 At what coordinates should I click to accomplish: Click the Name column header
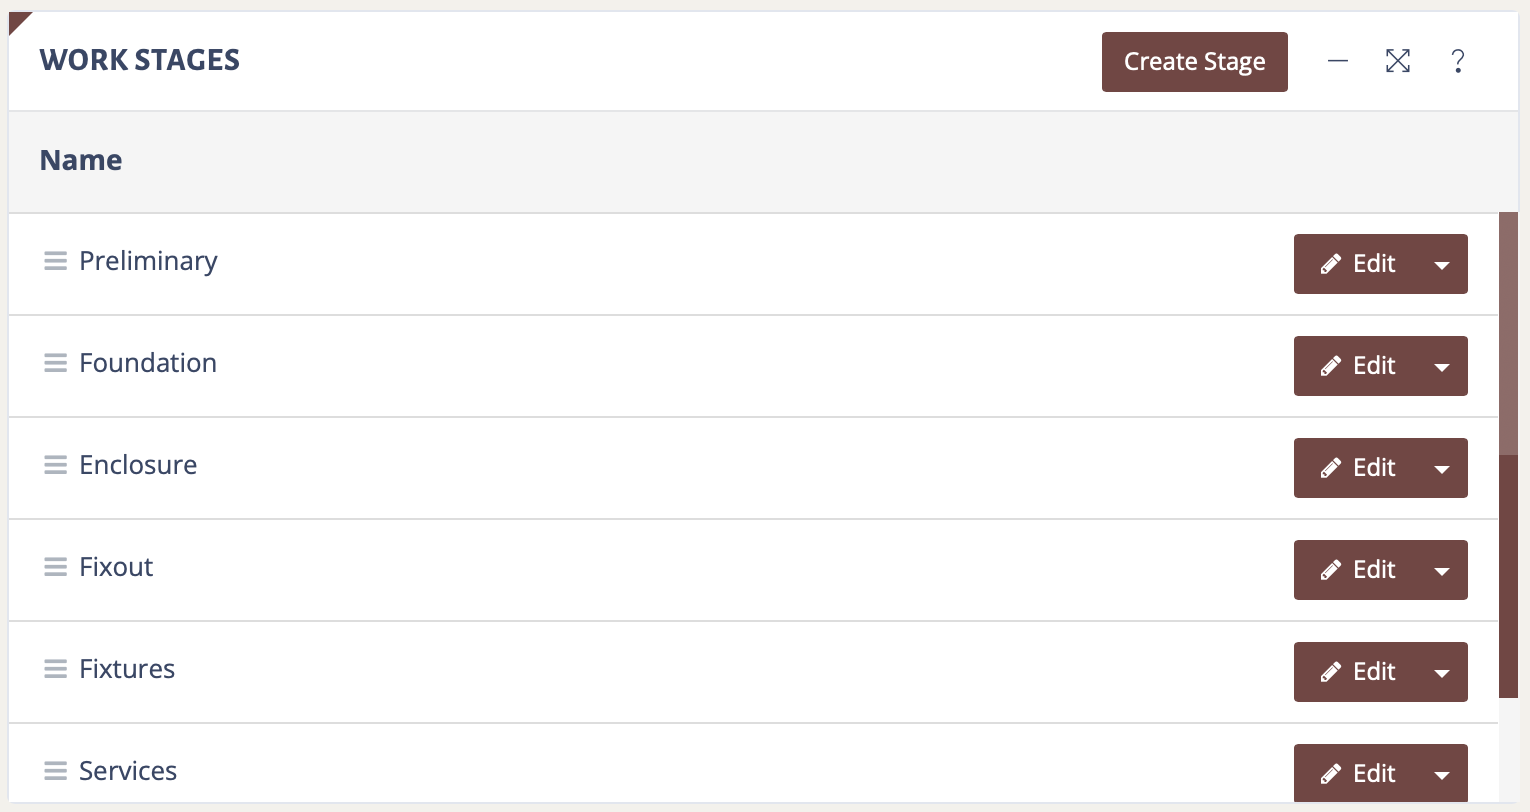[x=81, y=160]
